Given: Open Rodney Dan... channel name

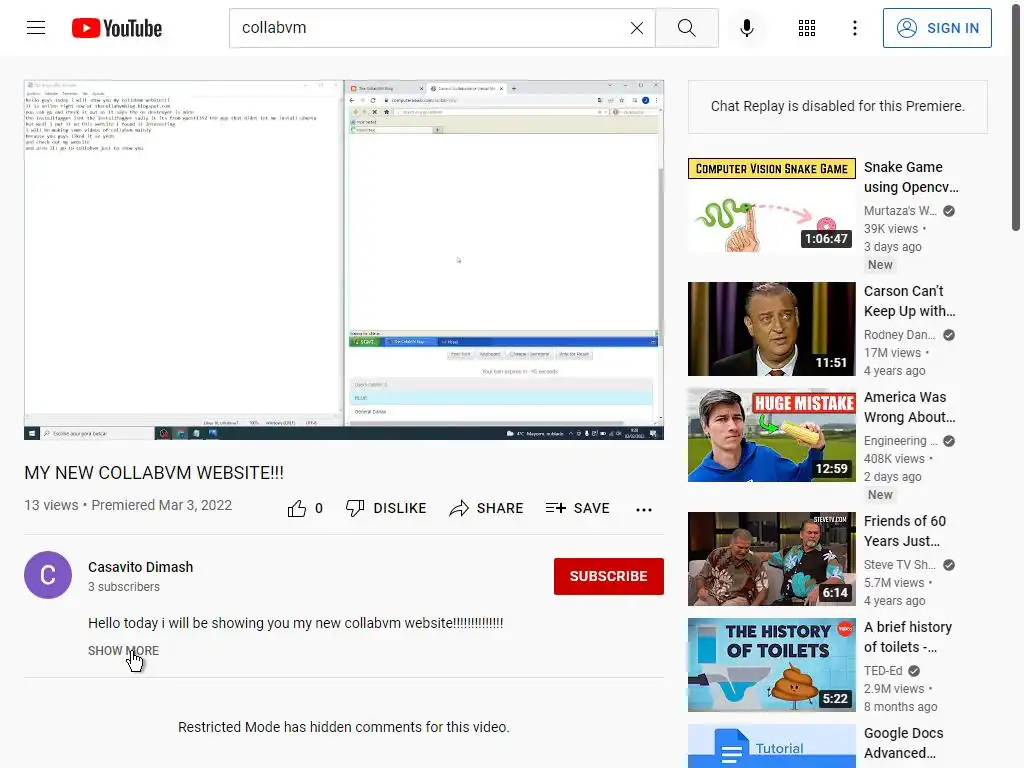Looking at the screenshot, I should 899,335.
